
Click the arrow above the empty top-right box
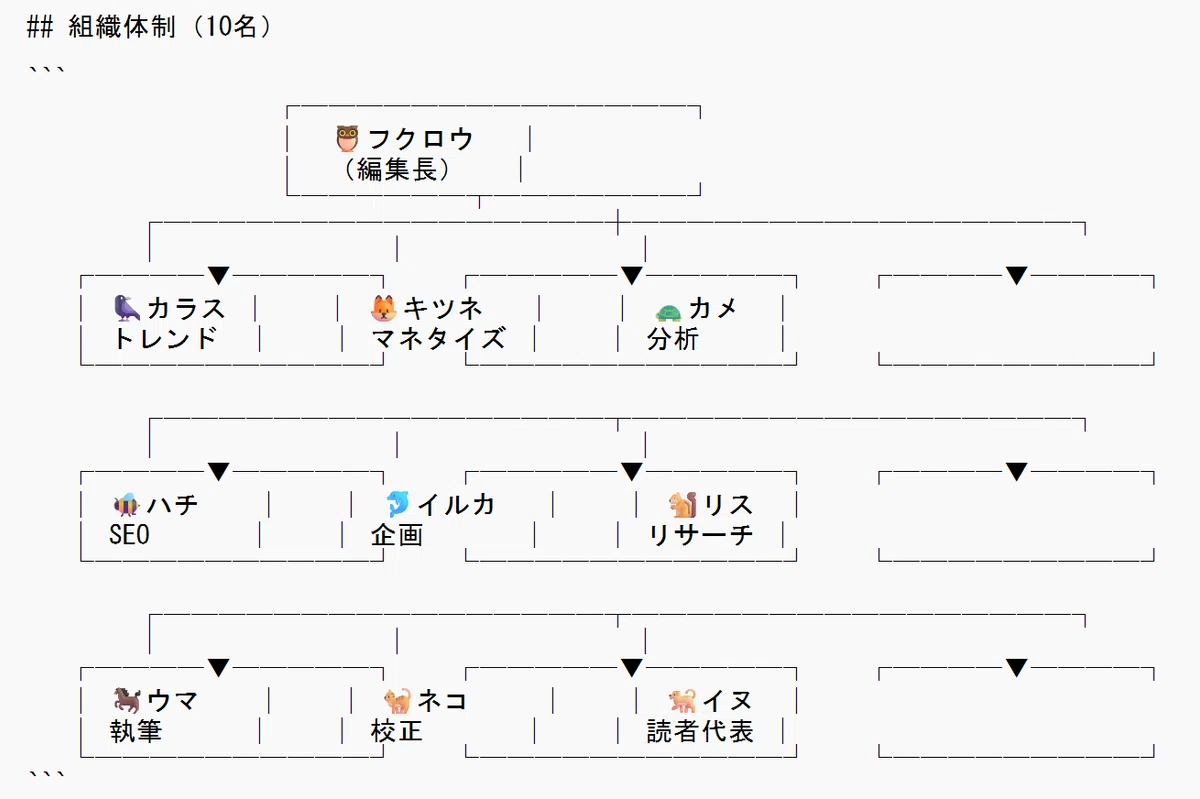tap(1017, 275)
